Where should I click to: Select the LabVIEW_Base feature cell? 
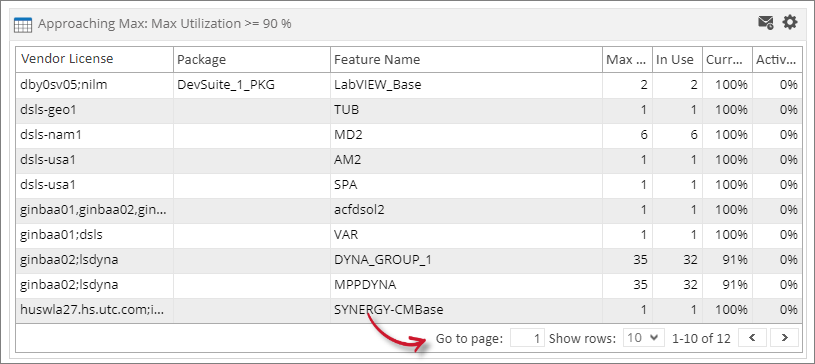click(x=467, y=85)
